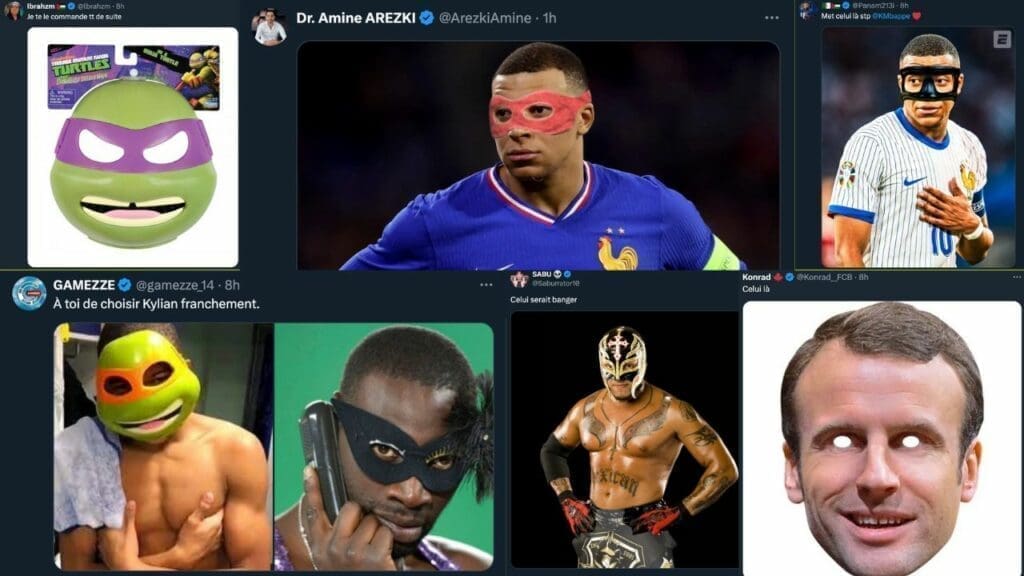Click the blue verified badge by Ibrahzm's name

point(72,6)
